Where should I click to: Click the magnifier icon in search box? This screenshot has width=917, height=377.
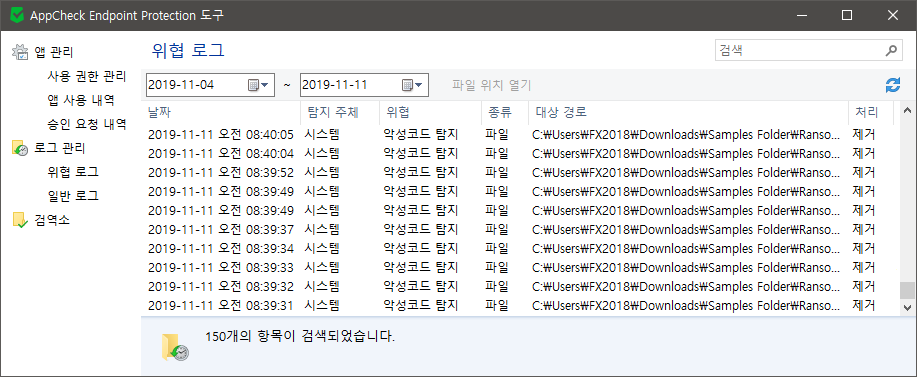(x=890, y=50)
